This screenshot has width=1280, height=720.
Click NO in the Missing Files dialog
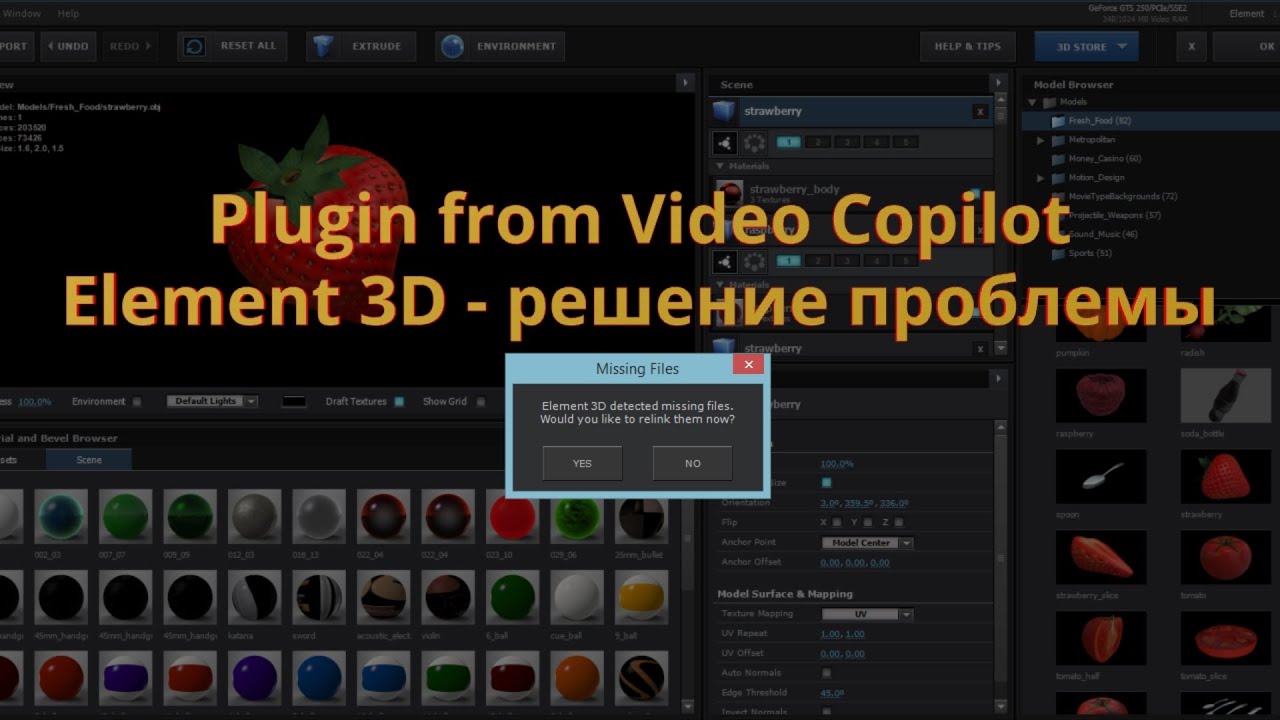pos(692,463)
